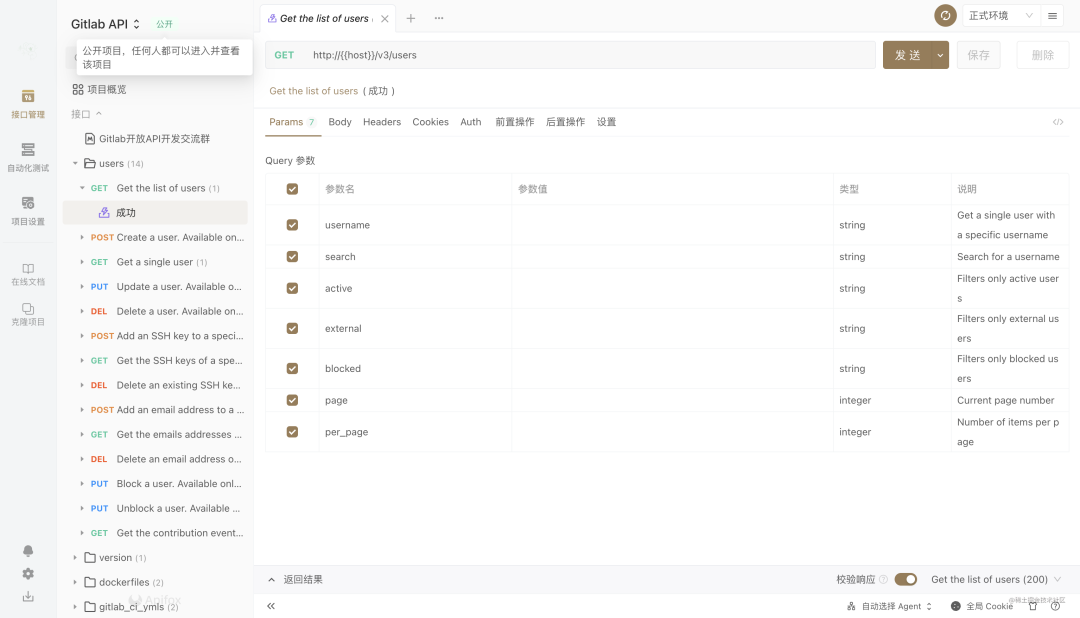Expand the dockerfiles folder
1080x618 pixels.
(75, 582)
